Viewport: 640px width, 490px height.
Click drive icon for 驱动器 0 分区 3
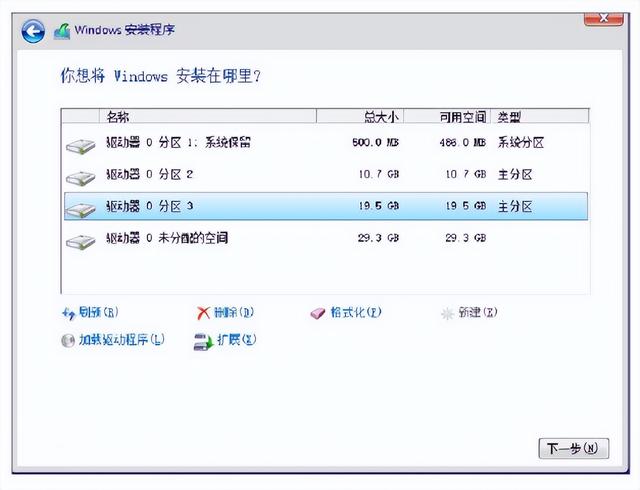click(80, 210)
